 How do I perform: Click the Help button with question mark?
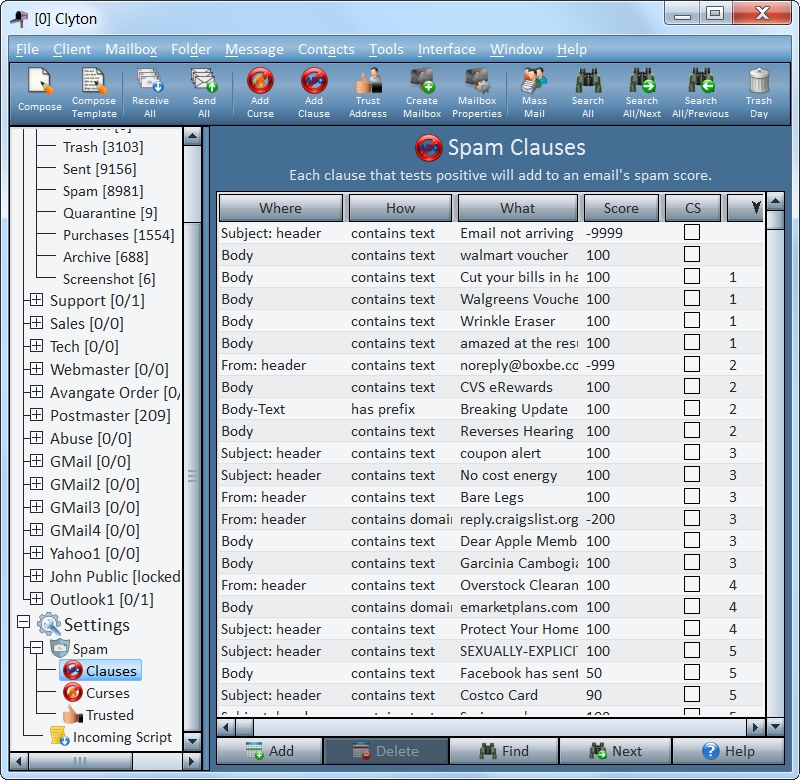[x=728, y=751]
